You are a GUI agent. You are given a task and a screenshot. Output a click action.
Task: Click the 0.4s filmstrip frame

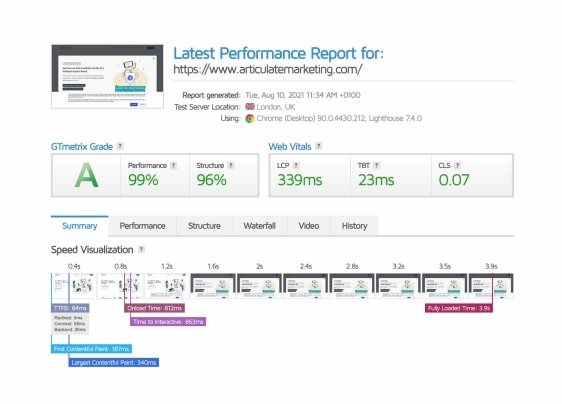pyautogui.click(x=74, y=286)
